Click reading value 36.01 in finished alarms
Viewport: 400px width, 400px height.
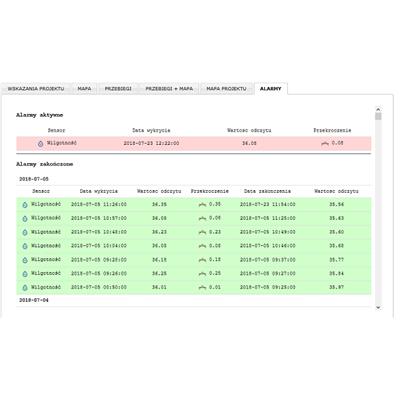tap(159, 287)
